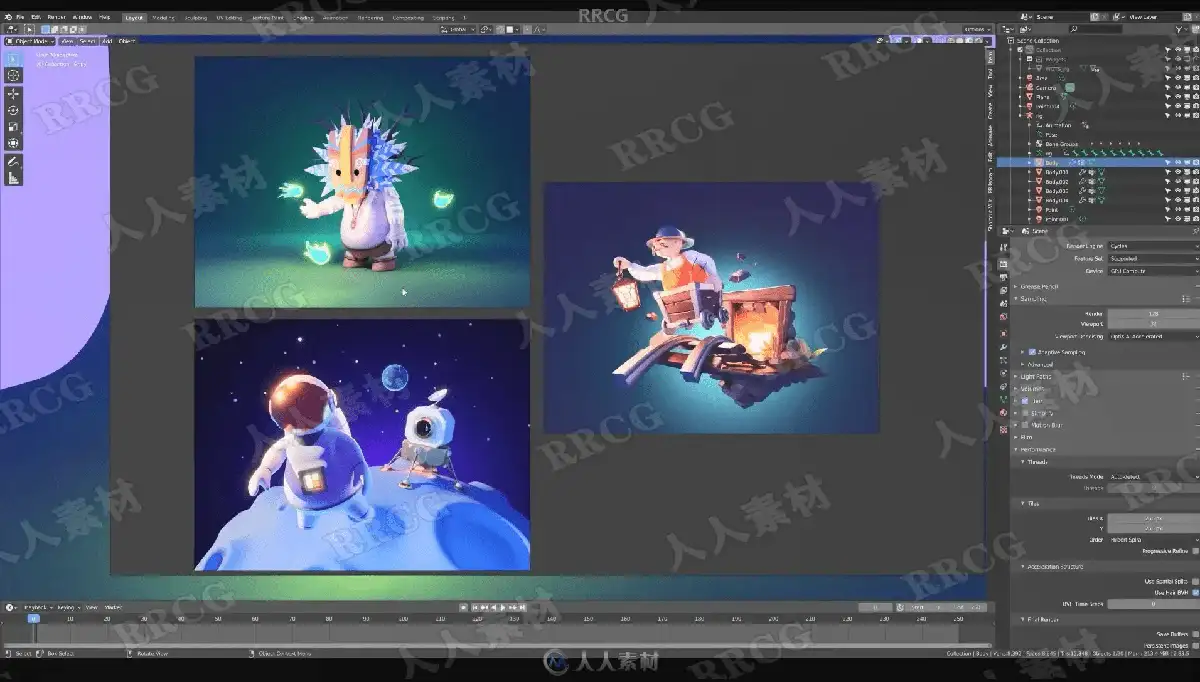Select the Annotate tool
The image size is (1200, 682).
tap(13, 161)
